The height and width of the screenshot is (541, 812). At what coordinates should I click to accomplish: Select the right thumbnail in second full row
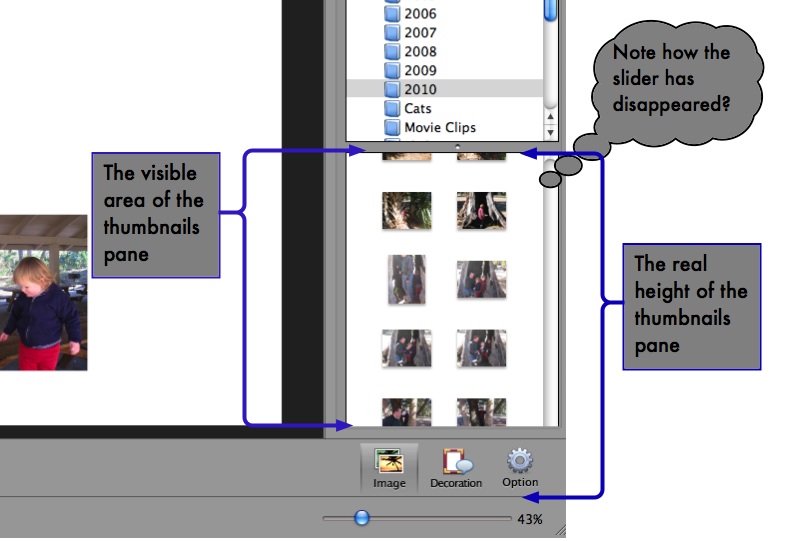click(481, 280)
